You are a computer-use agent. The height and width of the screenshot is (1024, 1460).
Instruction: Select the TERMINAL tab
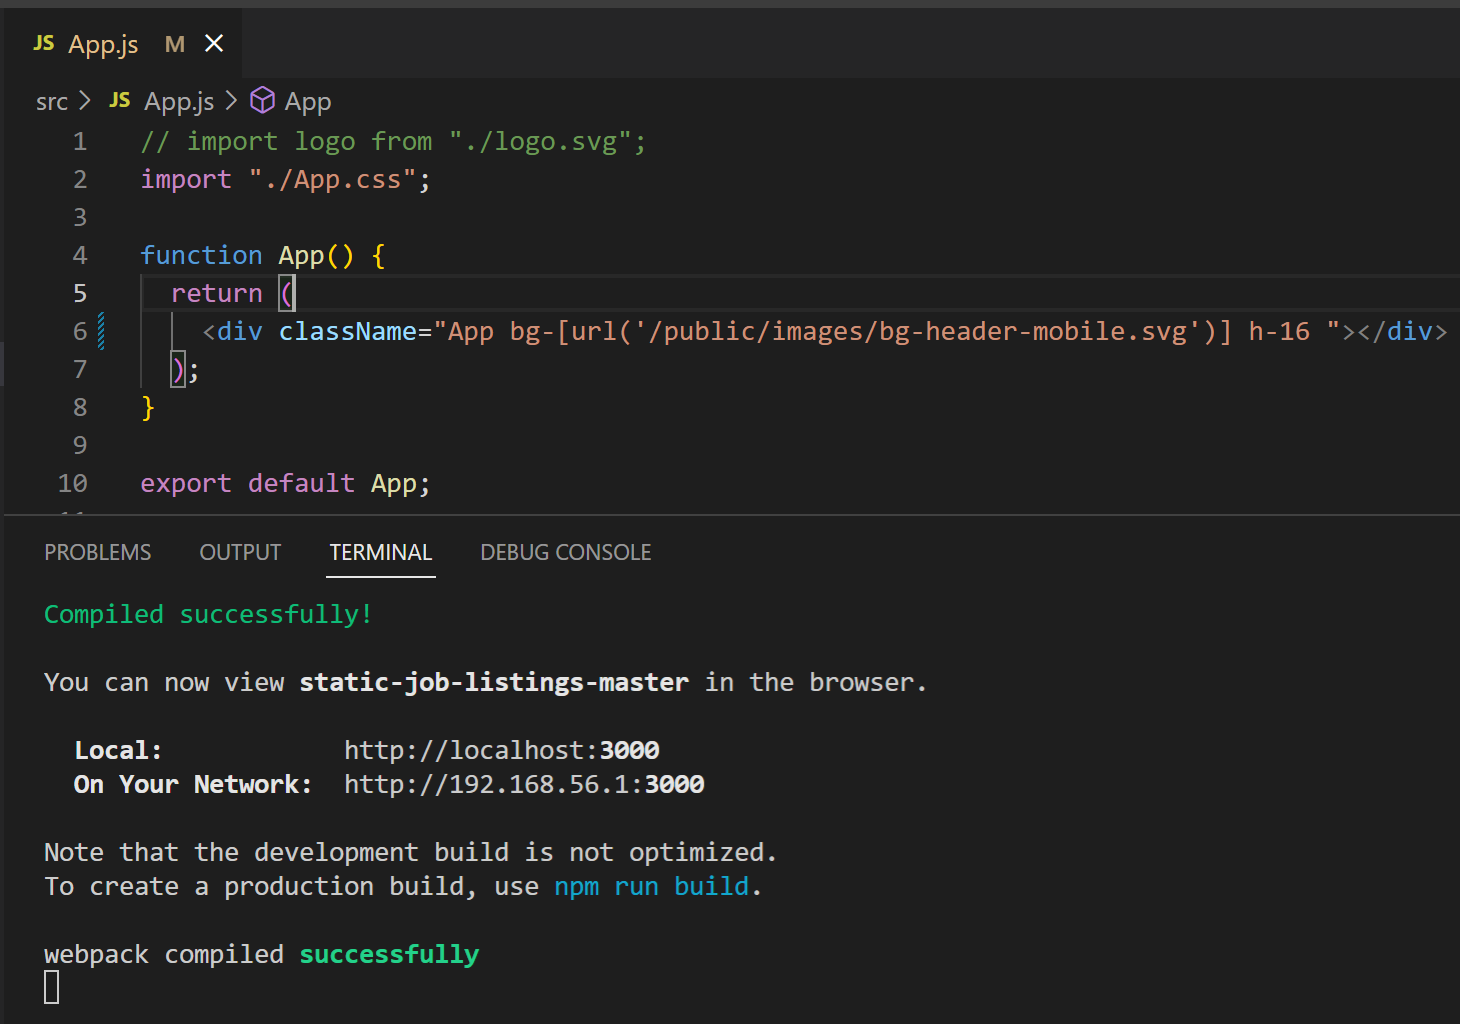[380, 551]
